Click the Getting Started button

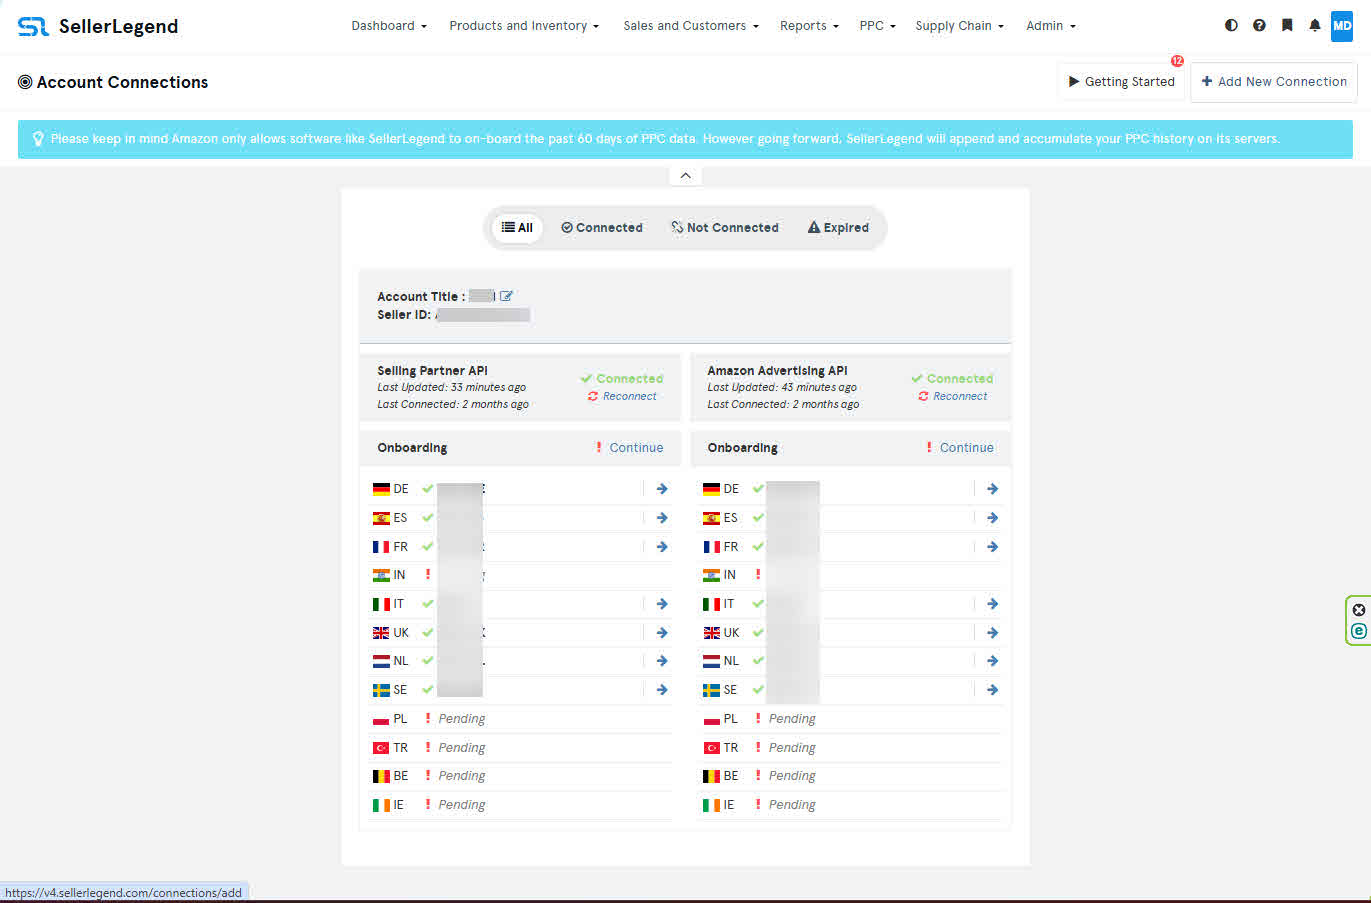tap(1121, 82)
